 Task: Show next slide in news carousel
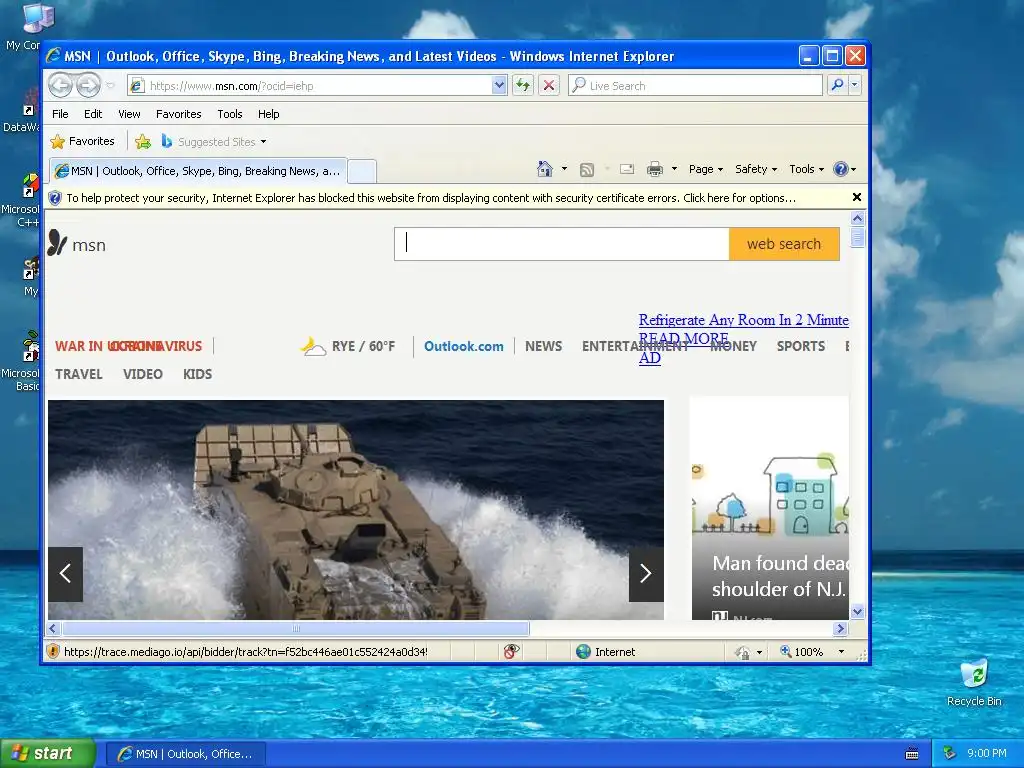646,574
